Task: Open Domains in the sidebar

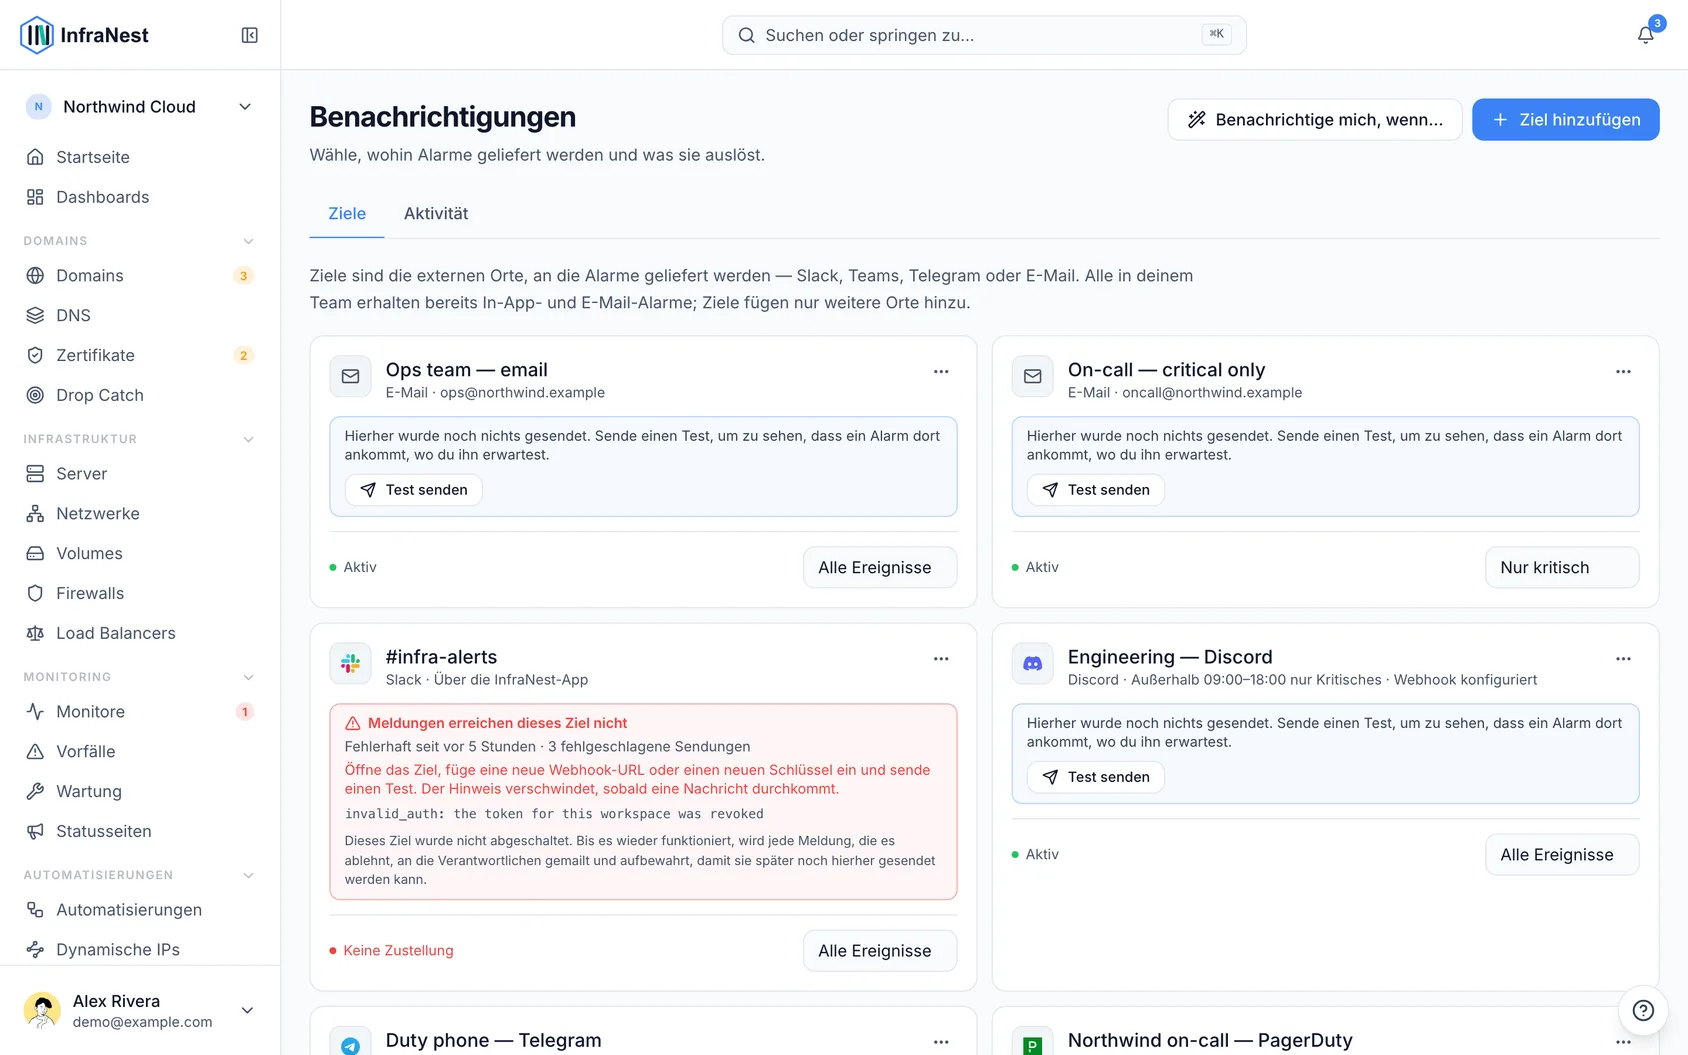Action: (140, 275)
